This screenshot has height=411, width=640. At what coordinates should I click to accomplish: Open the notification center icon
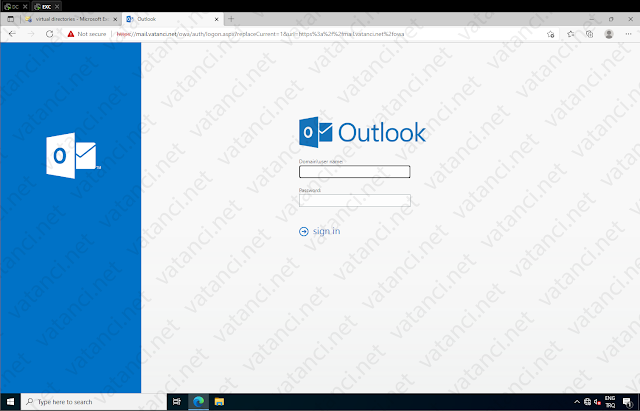pos(628,402)
